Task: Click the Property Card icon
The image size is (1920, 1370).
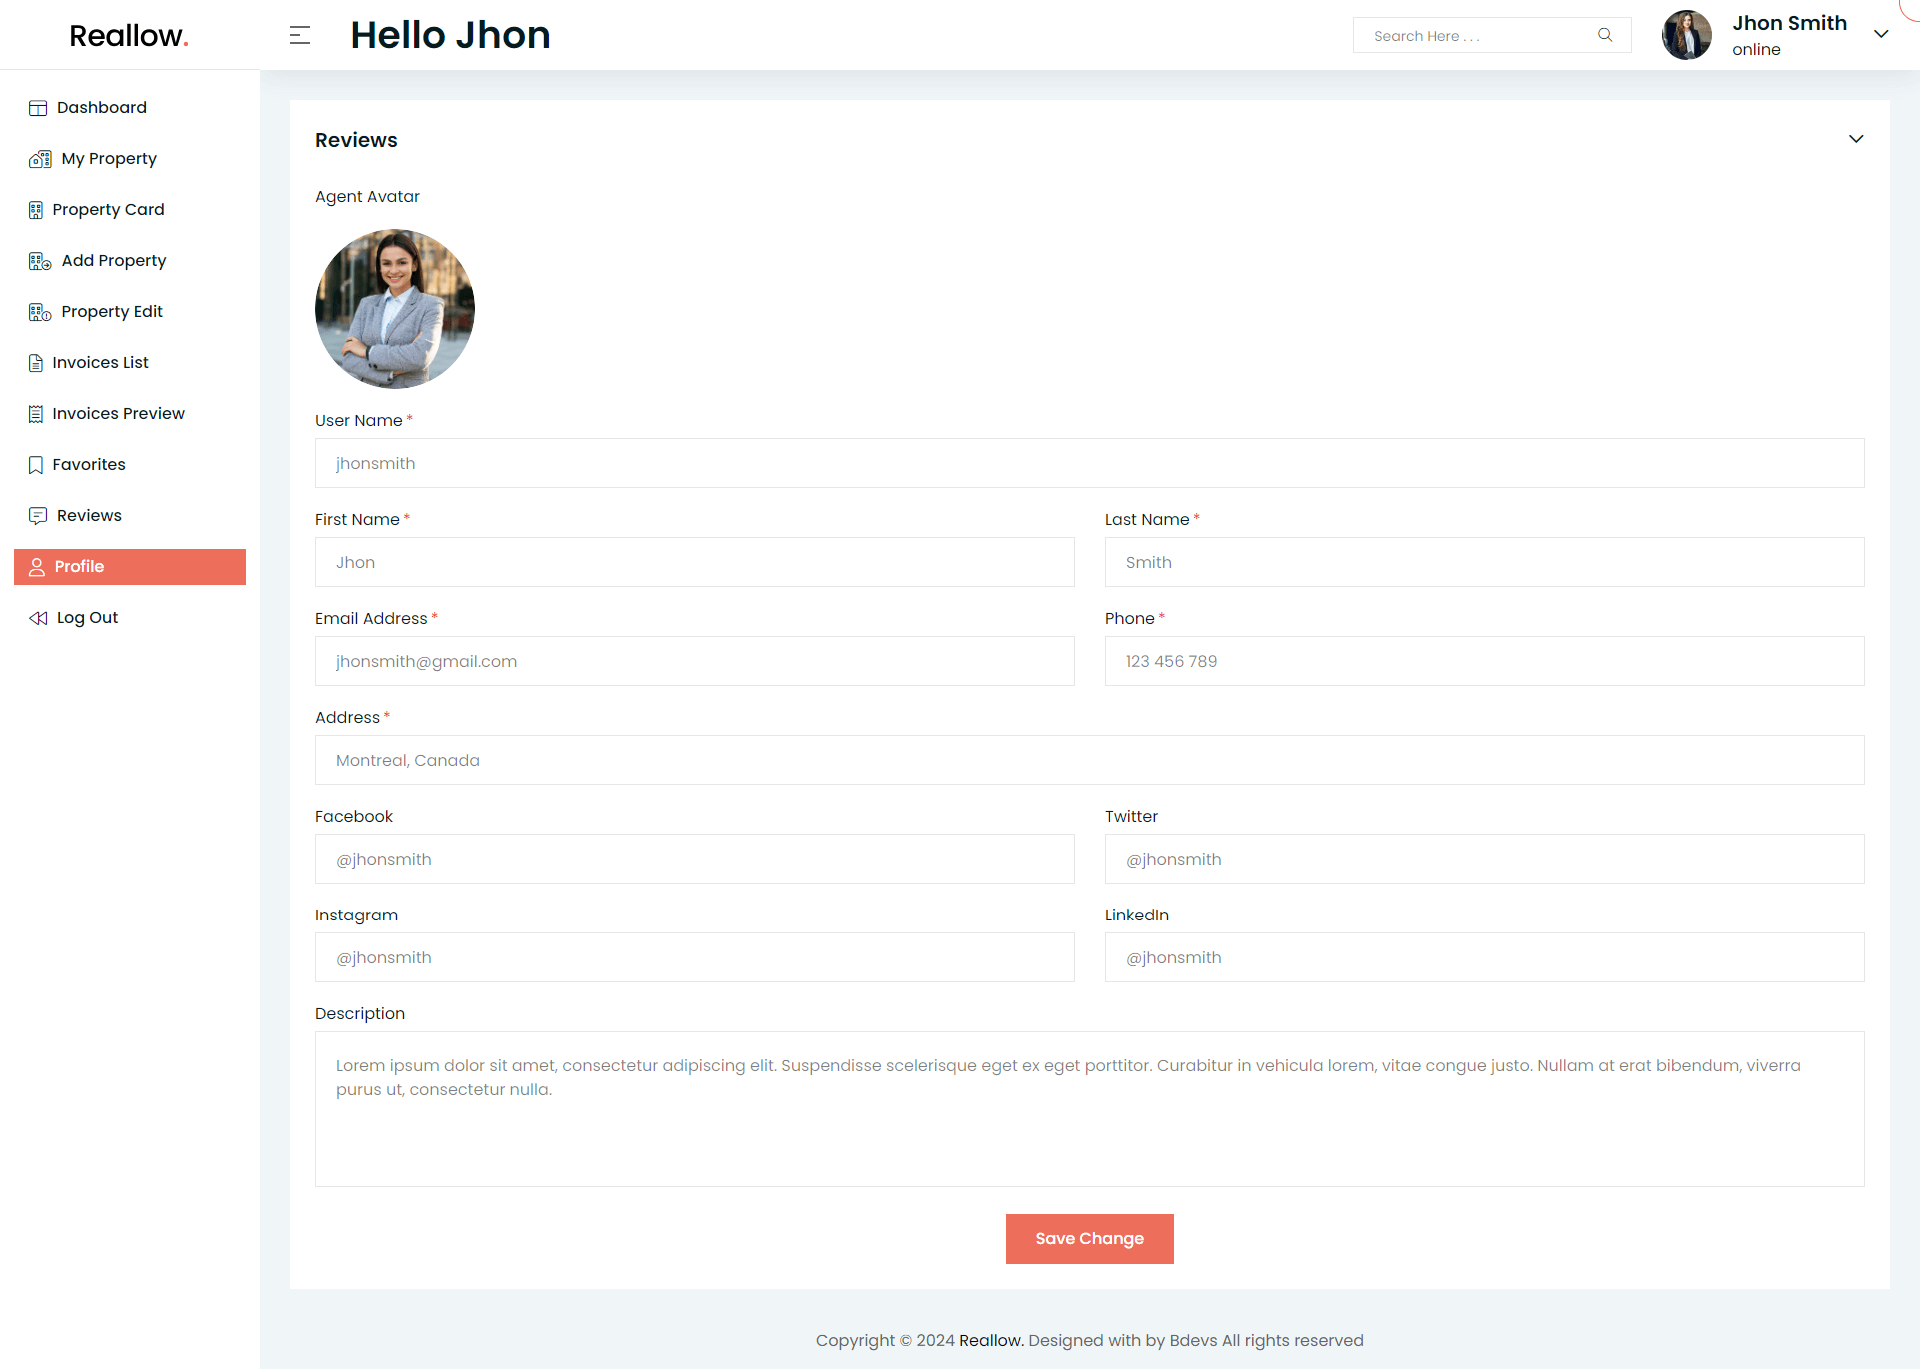Action: pyautogui.click(x=36, y=210)
